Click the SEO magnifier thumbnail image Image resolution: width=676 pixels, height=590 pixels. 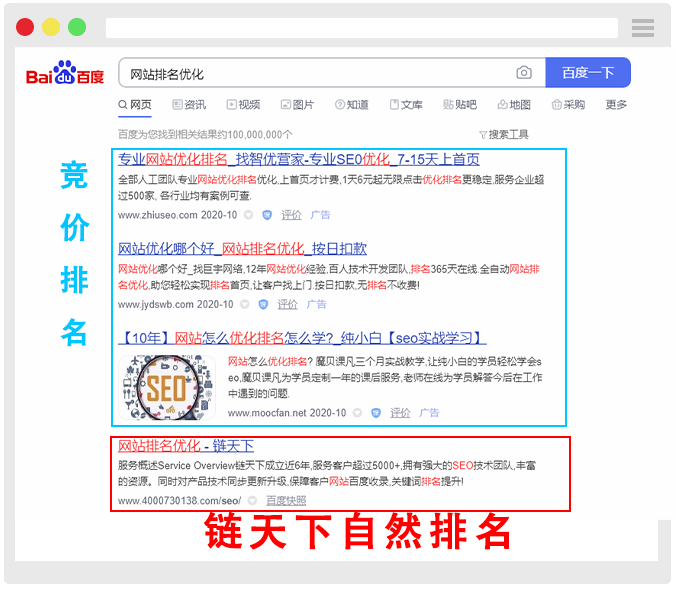[x=167, y=387]
